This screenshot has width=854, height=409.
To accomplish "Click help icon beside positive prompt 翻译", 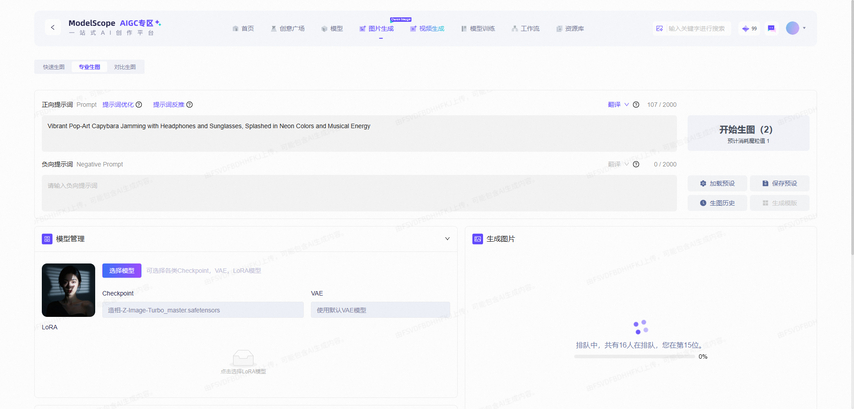I will 636,105.
